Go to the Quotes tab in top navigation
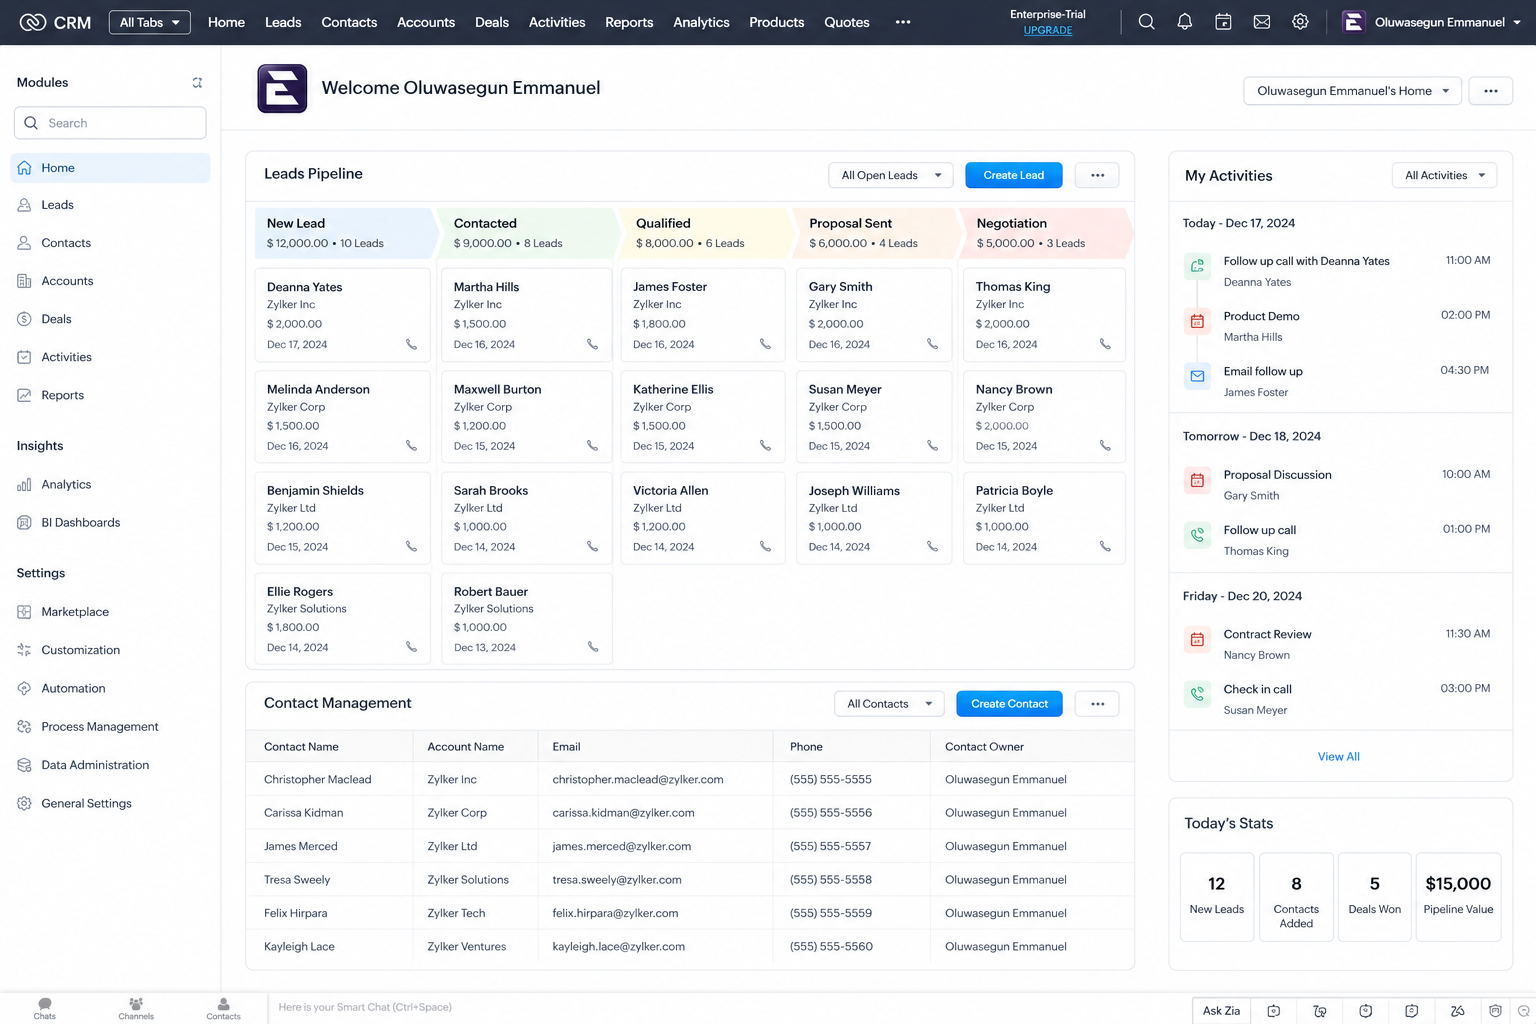 pos(846,22)
